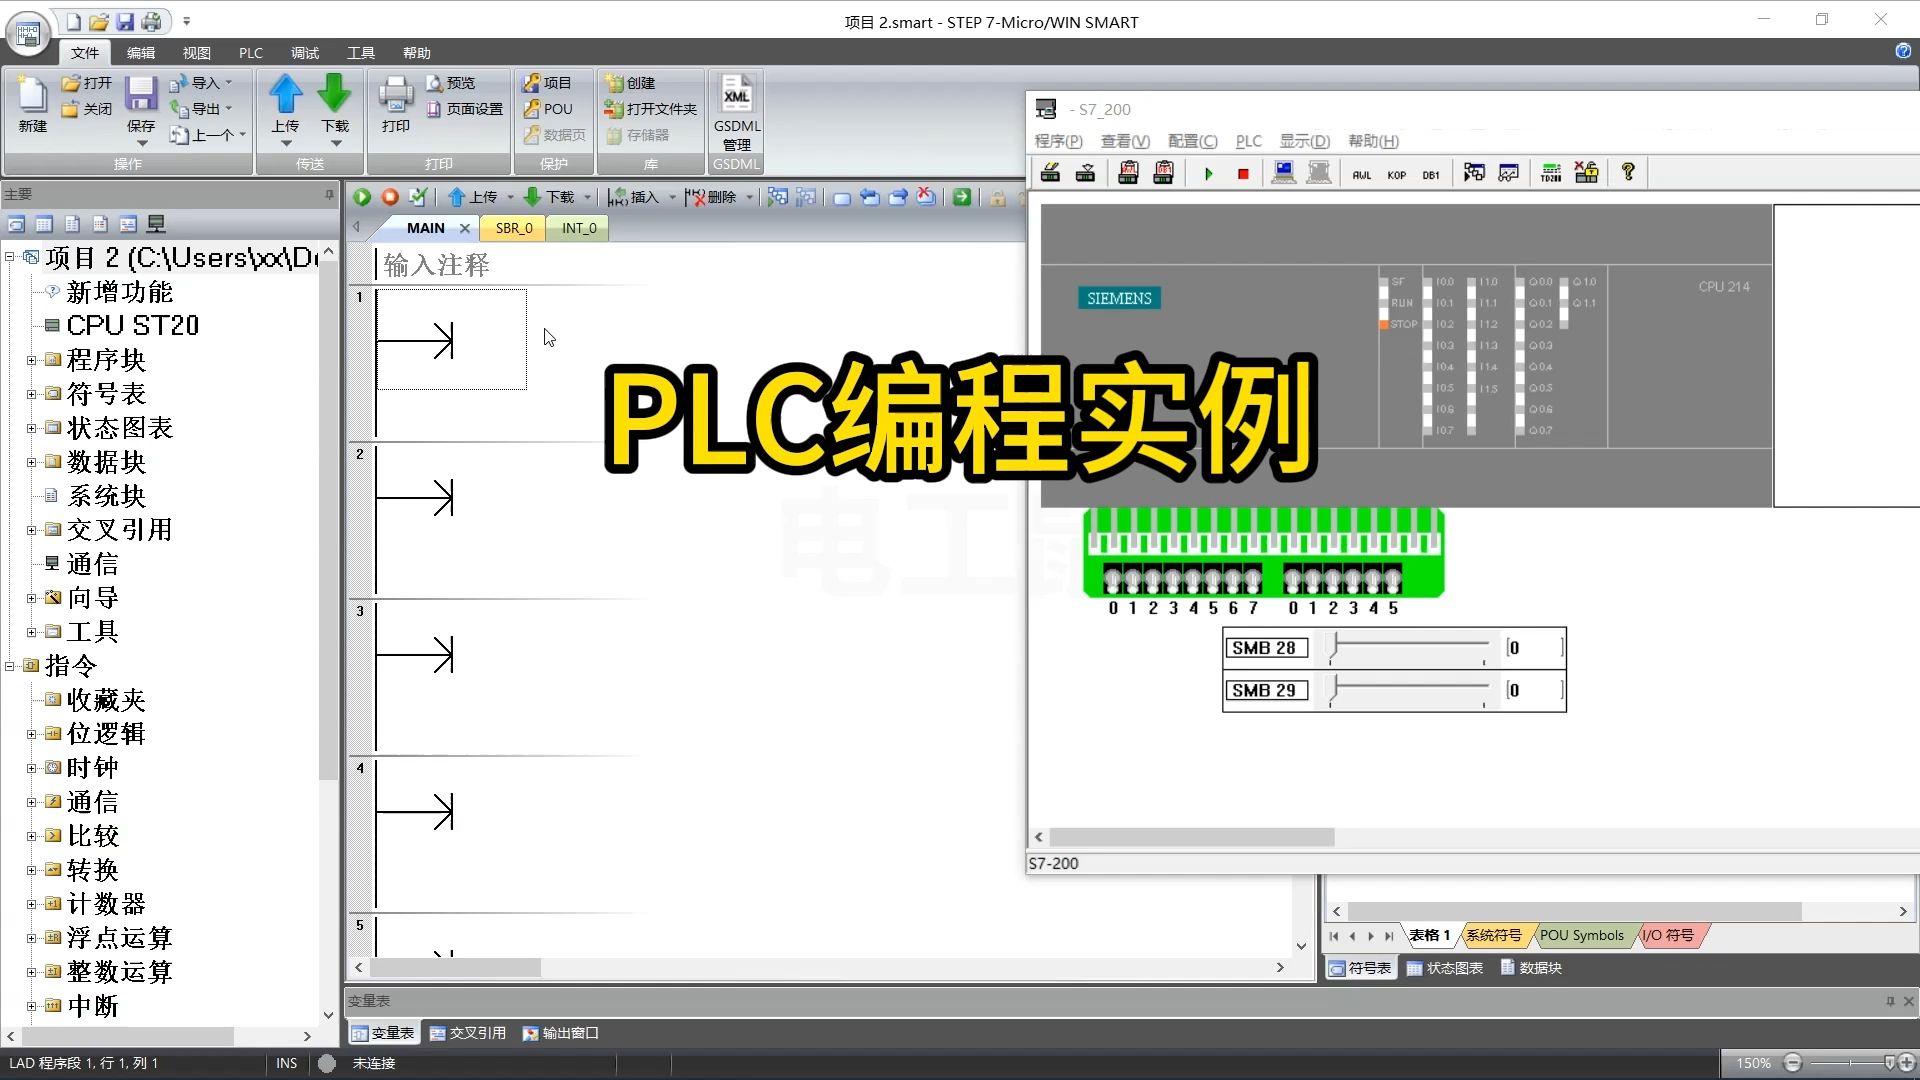Click the KOP view button
Image resolution: width=1920 pixels, height=1080 pixels.
point(1396,174)
